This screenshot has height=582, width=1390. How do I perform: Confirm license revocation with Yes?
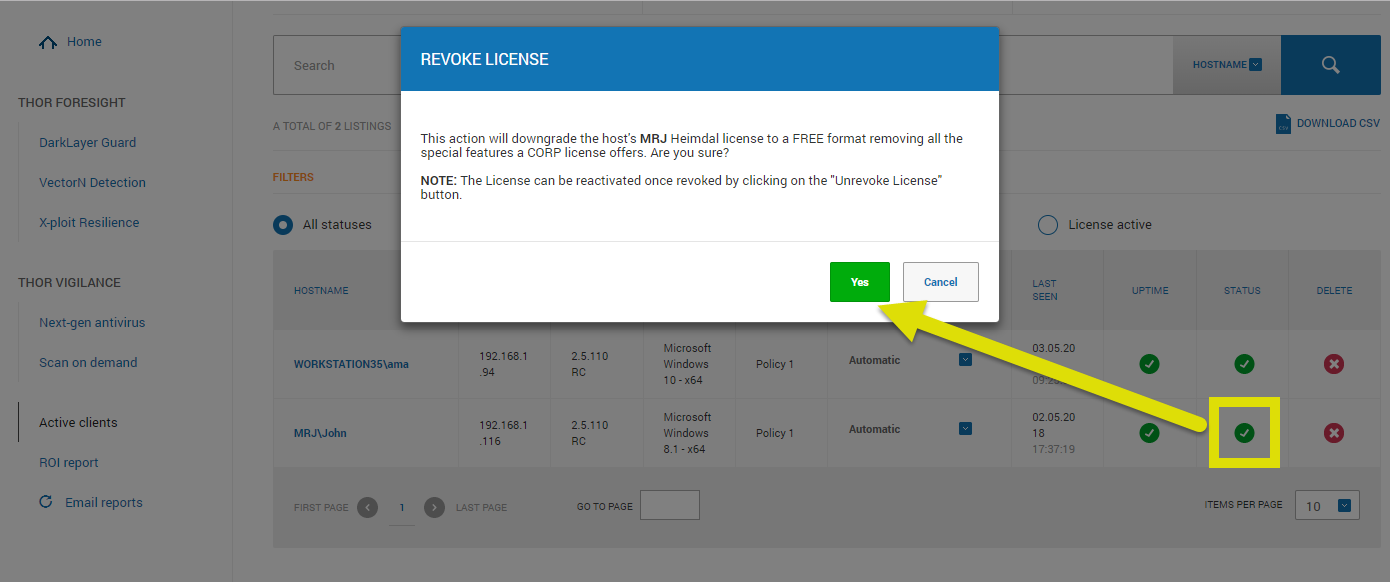click(859, 282)
